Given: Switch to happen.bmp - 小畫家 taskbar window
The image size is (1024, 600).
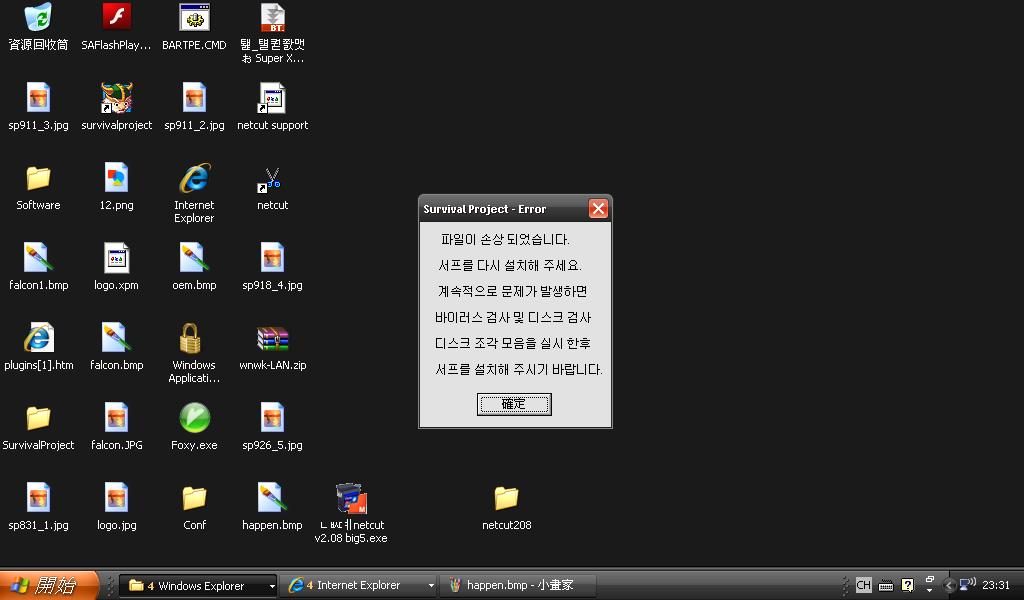Looking at the screenshot, I should 518,585.
